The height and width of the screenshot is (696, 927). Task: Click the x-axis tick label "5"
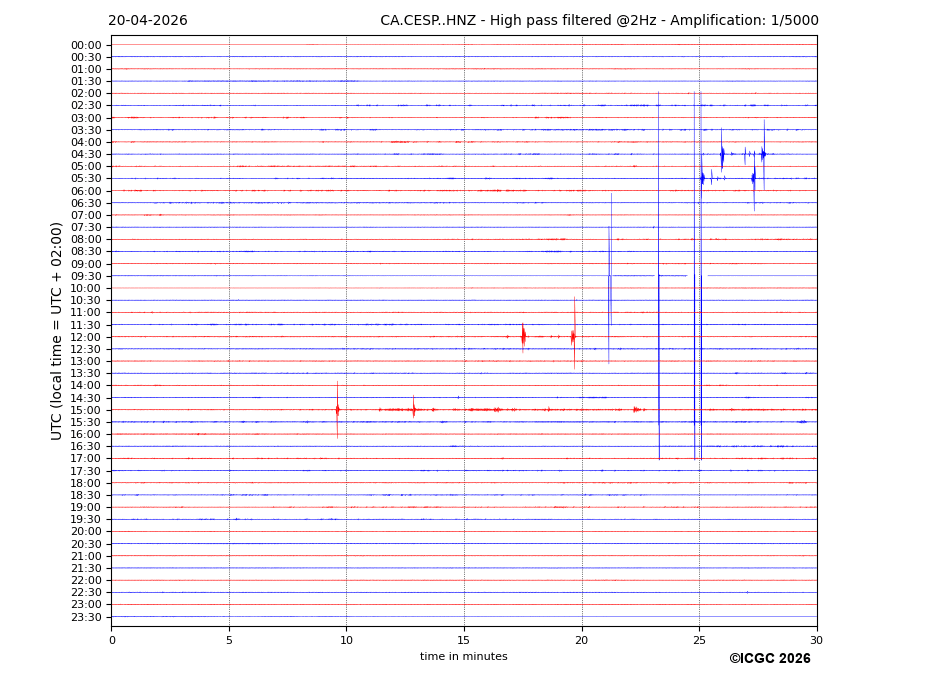click(229, 640)
